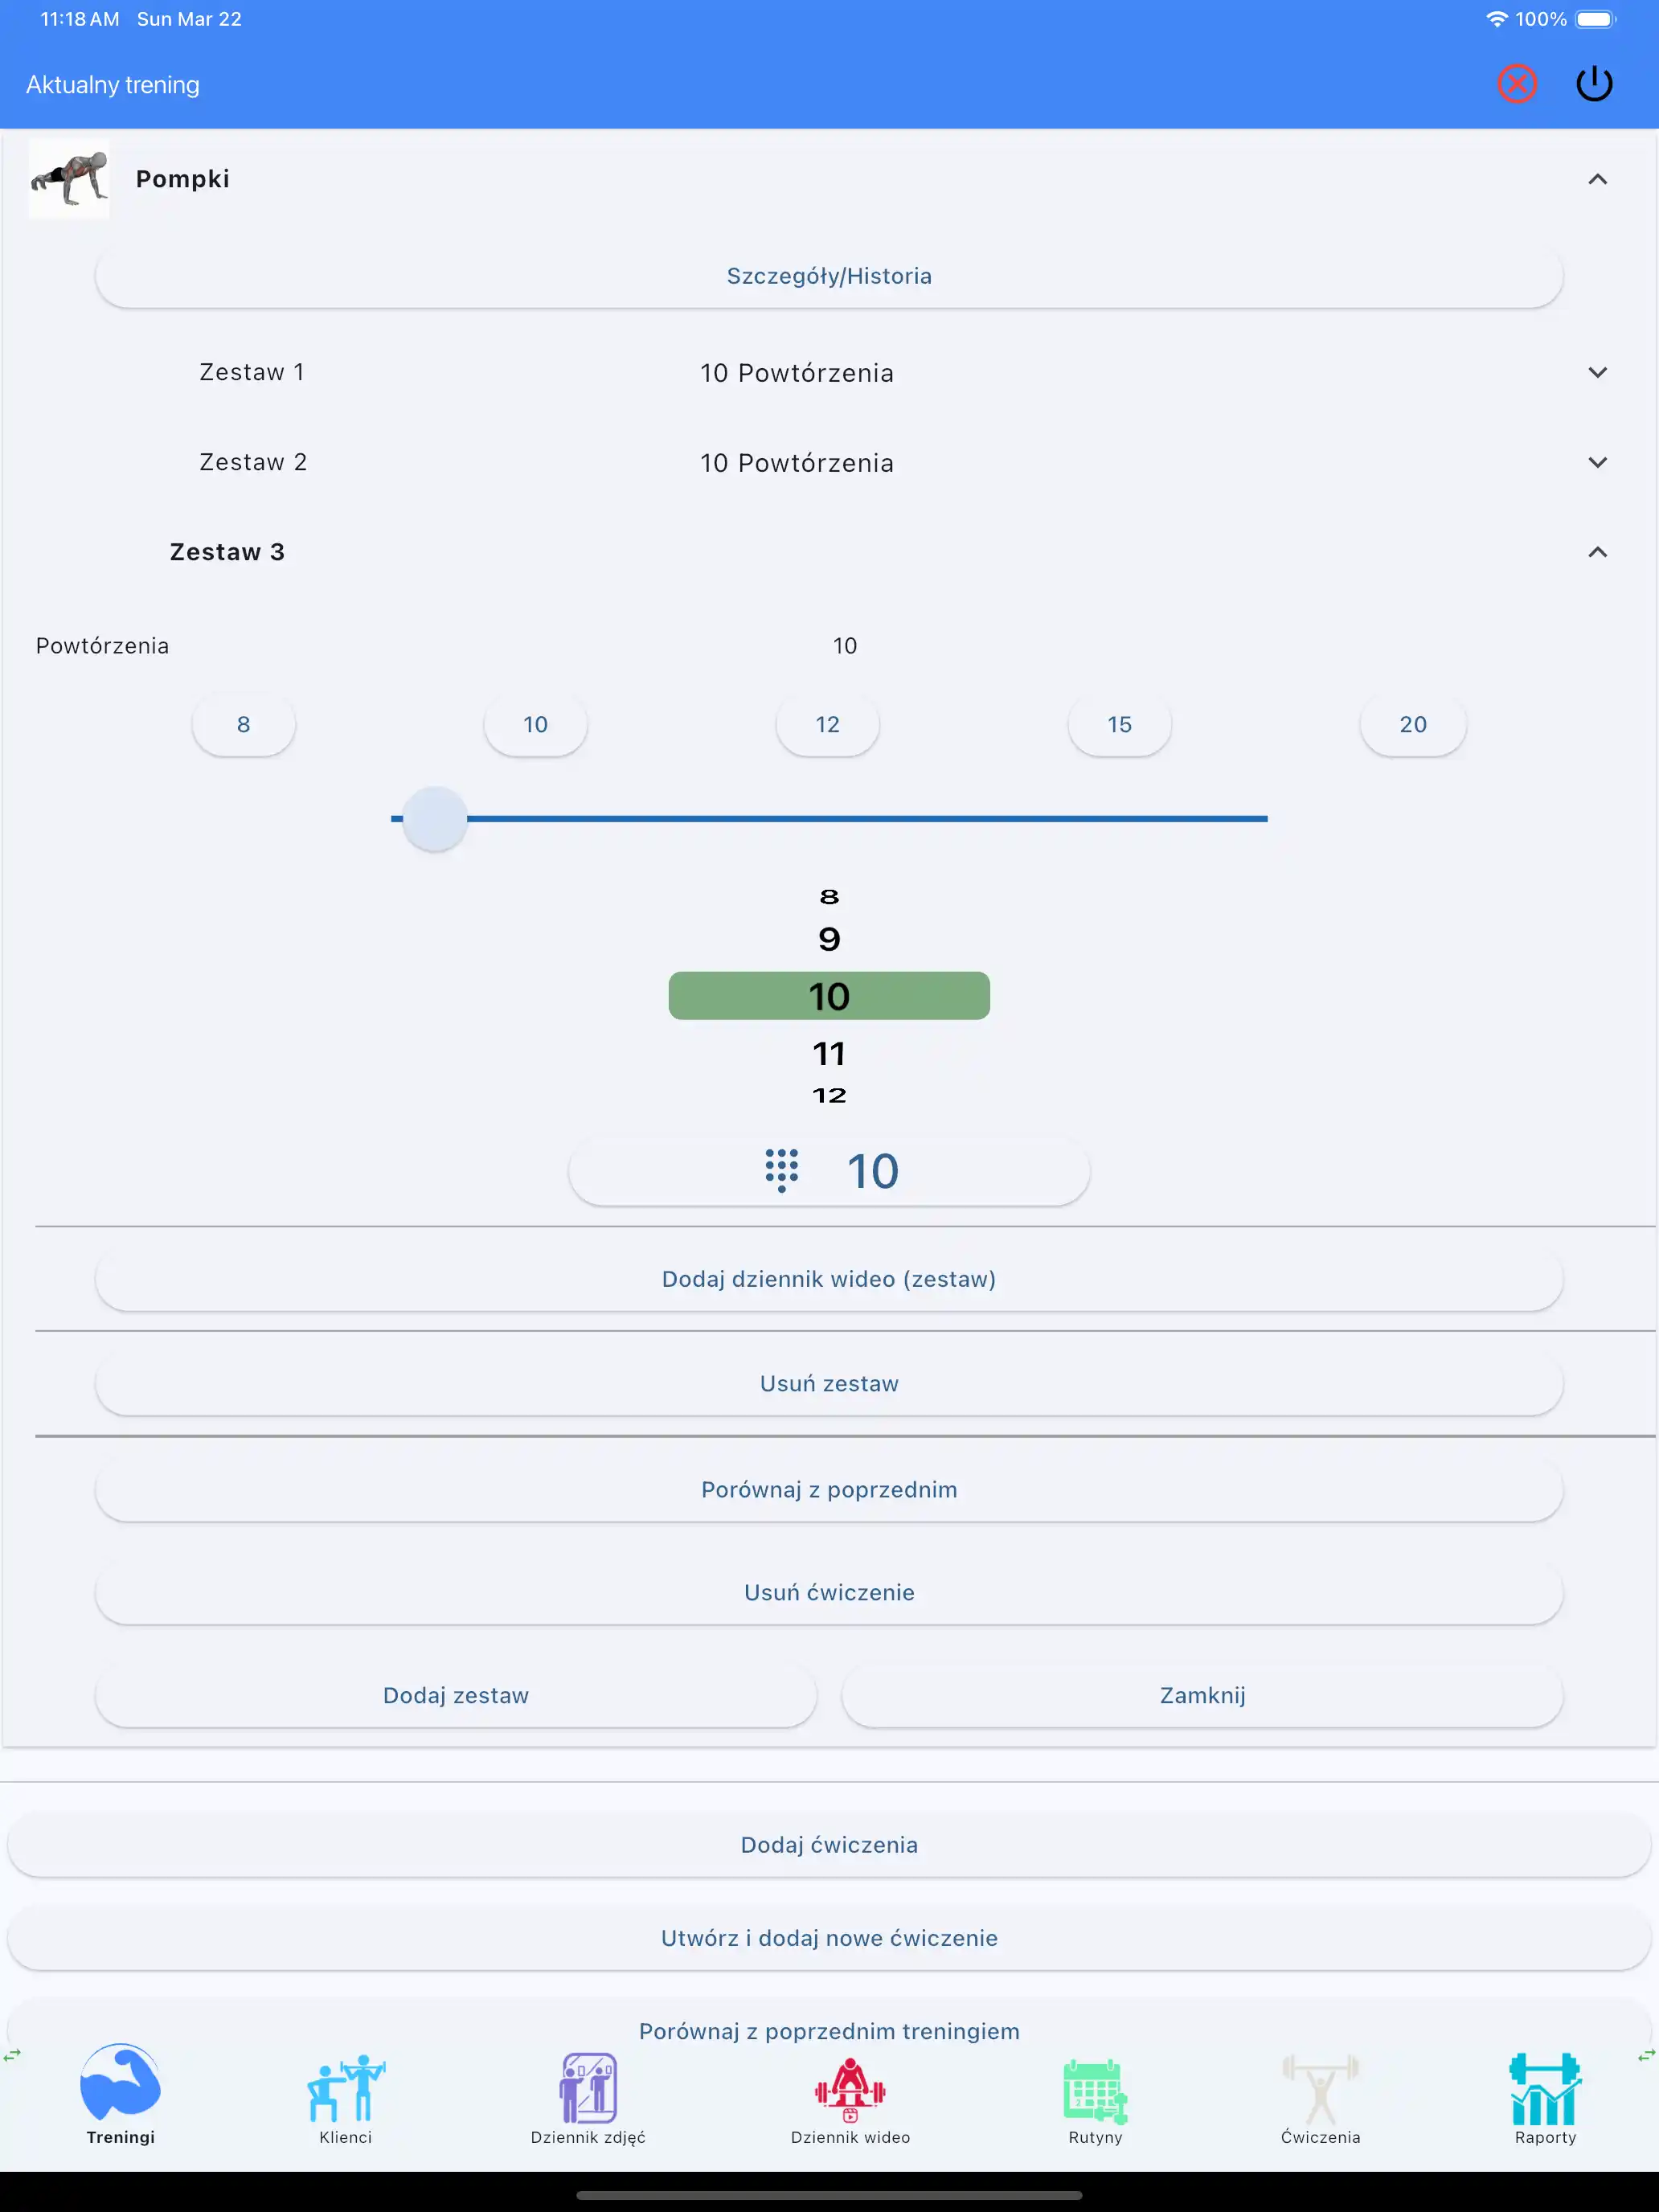Pick 11 in the number wheel

point(829,1053)
